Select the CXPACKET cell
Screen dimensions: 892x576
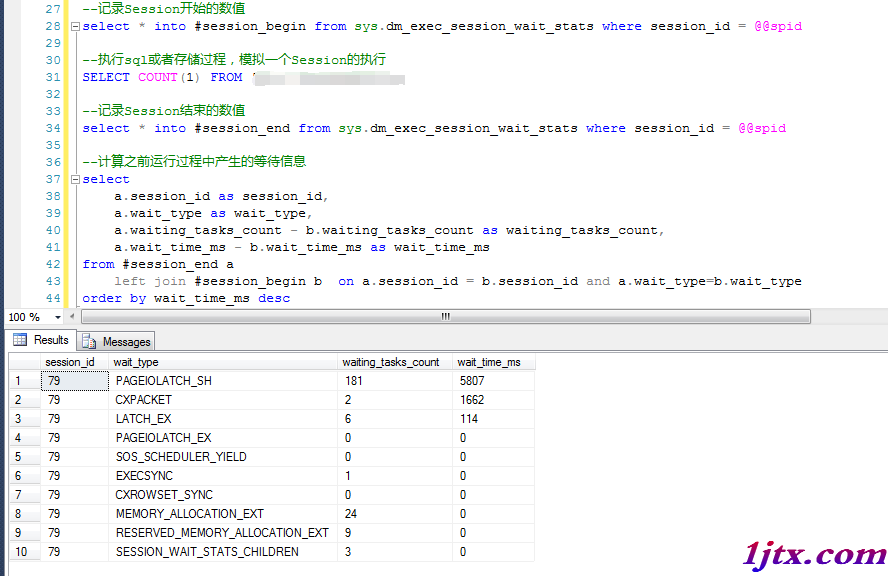[x=223, y=400]
